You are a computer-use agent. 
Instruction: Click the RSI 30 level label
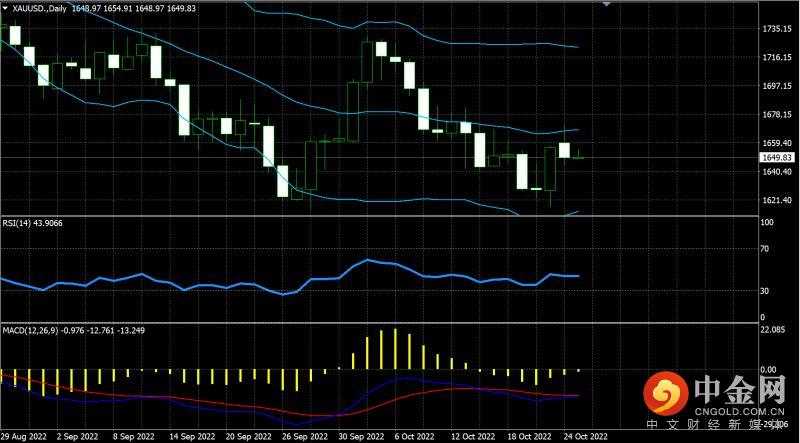coord(764,291)
